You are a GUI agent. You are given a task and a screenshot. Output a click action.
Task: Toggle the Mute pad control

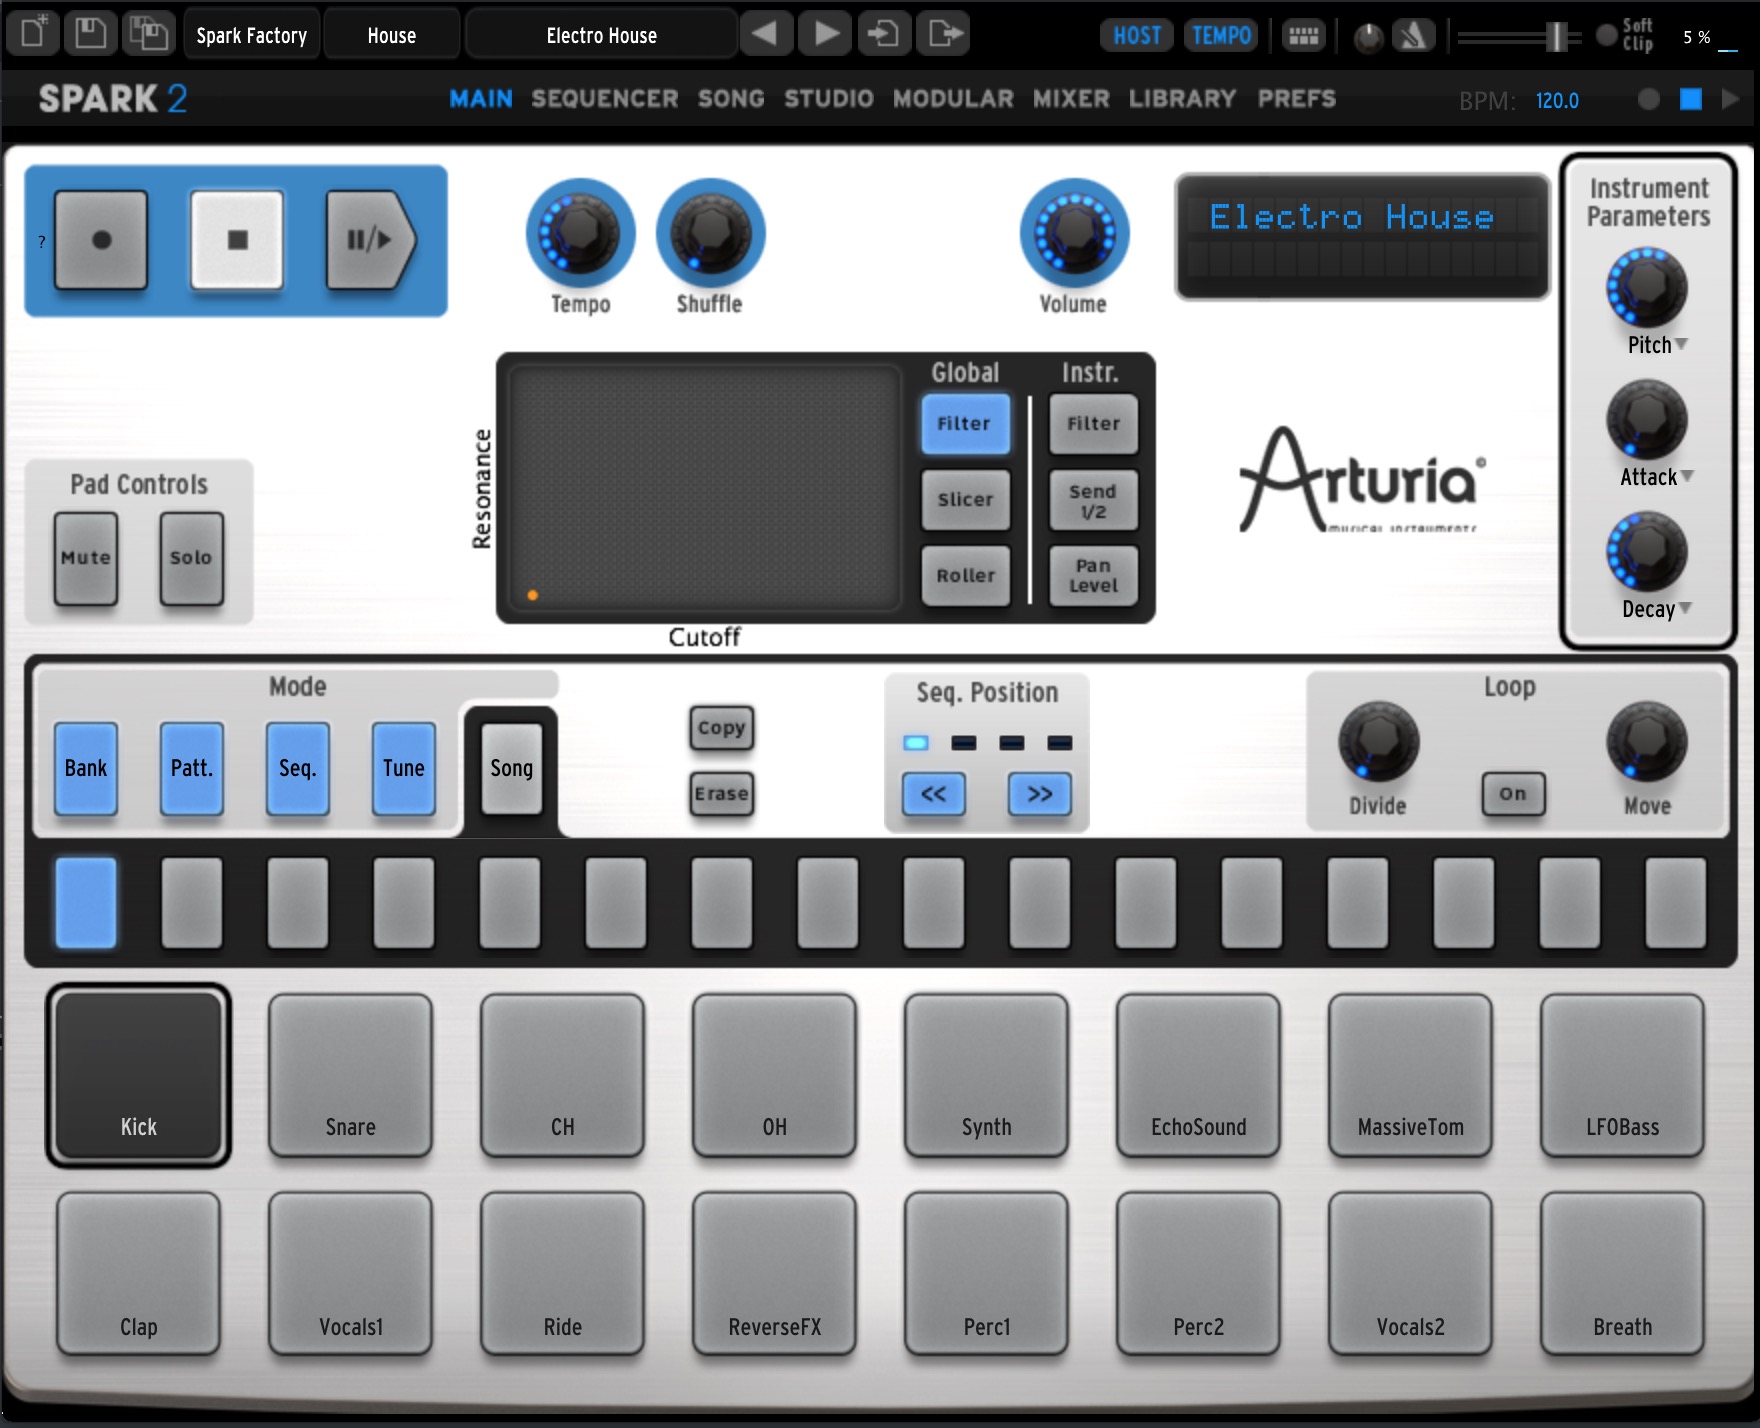86,558
